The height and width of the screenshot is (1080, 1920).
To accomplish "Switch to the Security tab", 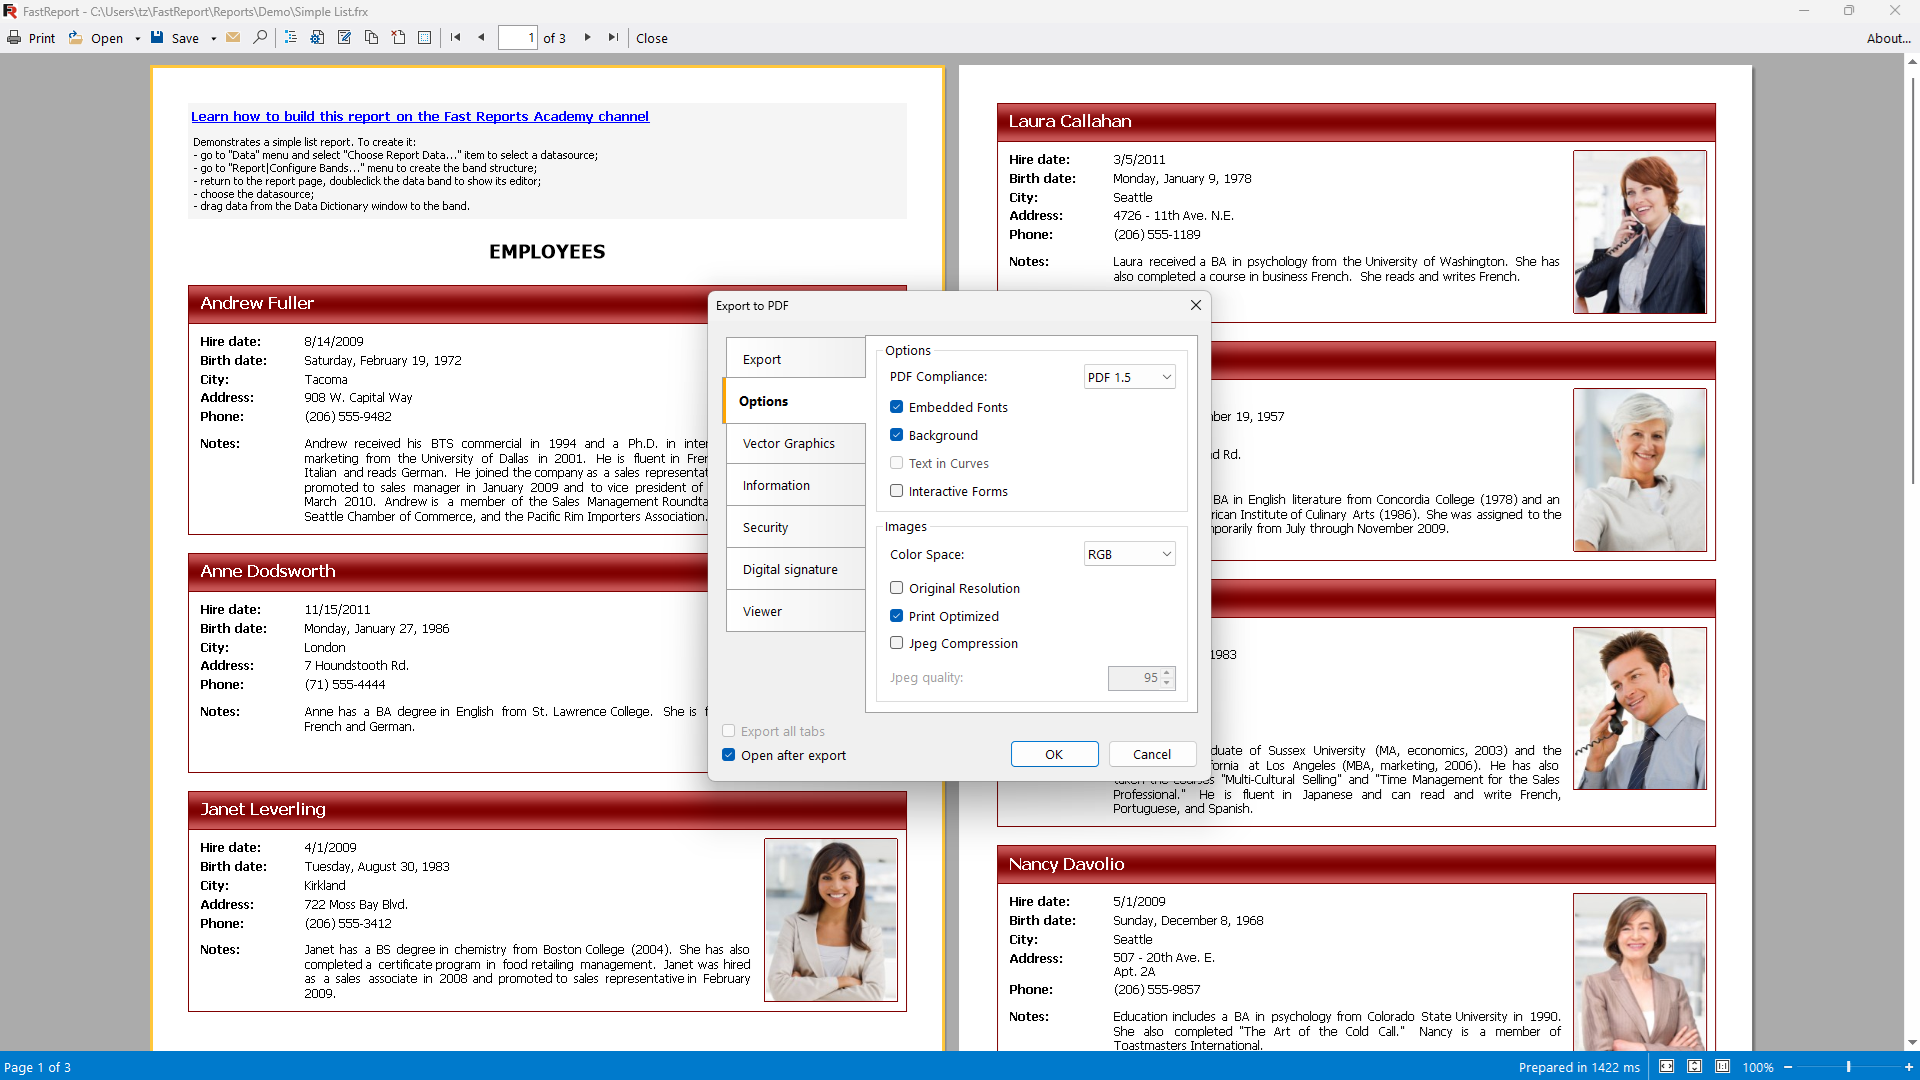I will [x=795, y=527].
